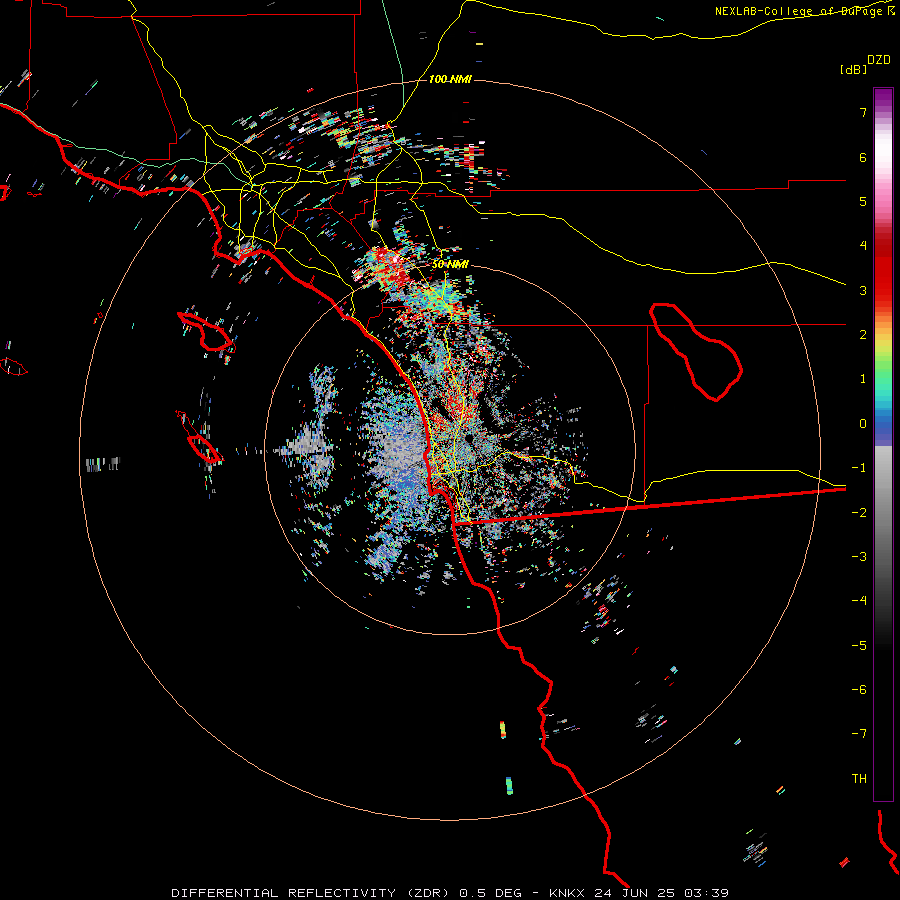Click the 100 NMI range ring label
900x900 pixels.
point(450,79)
